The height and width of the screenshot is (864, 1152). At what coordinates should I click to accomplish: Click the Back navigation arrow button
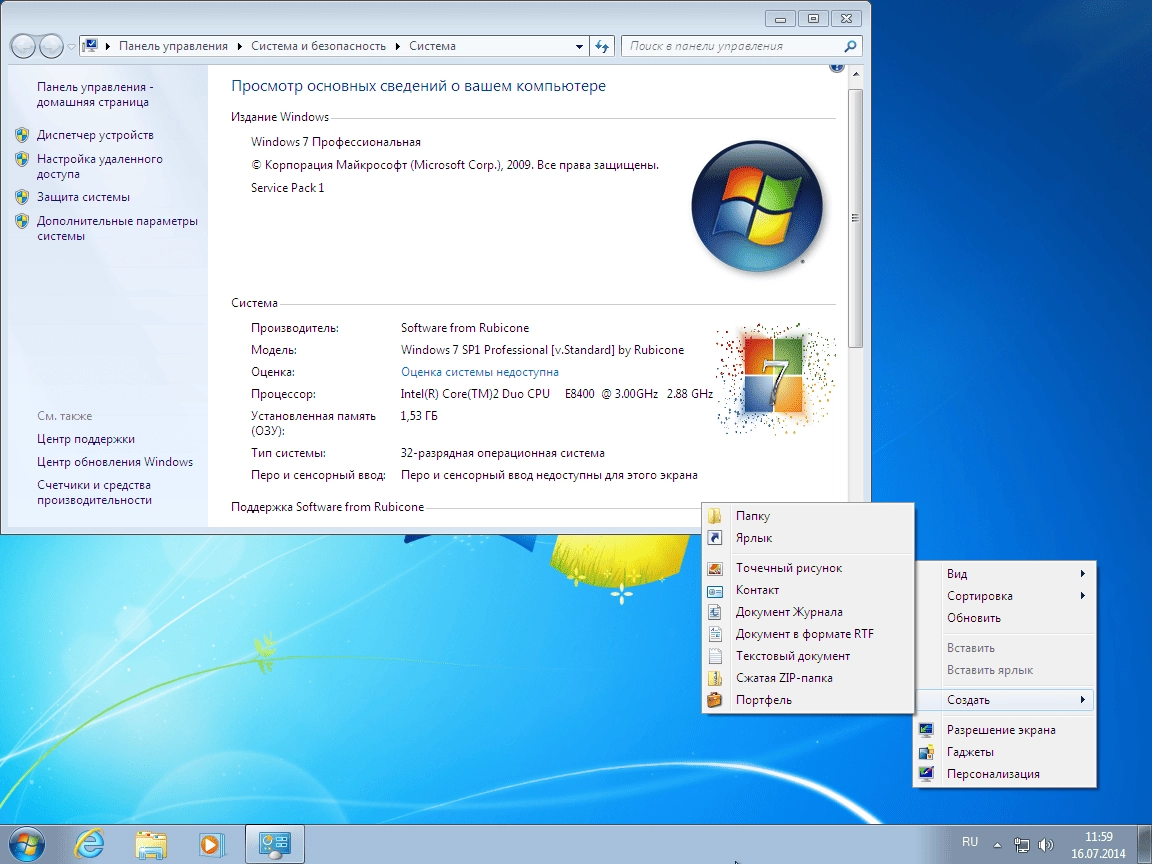pos(24,46)
